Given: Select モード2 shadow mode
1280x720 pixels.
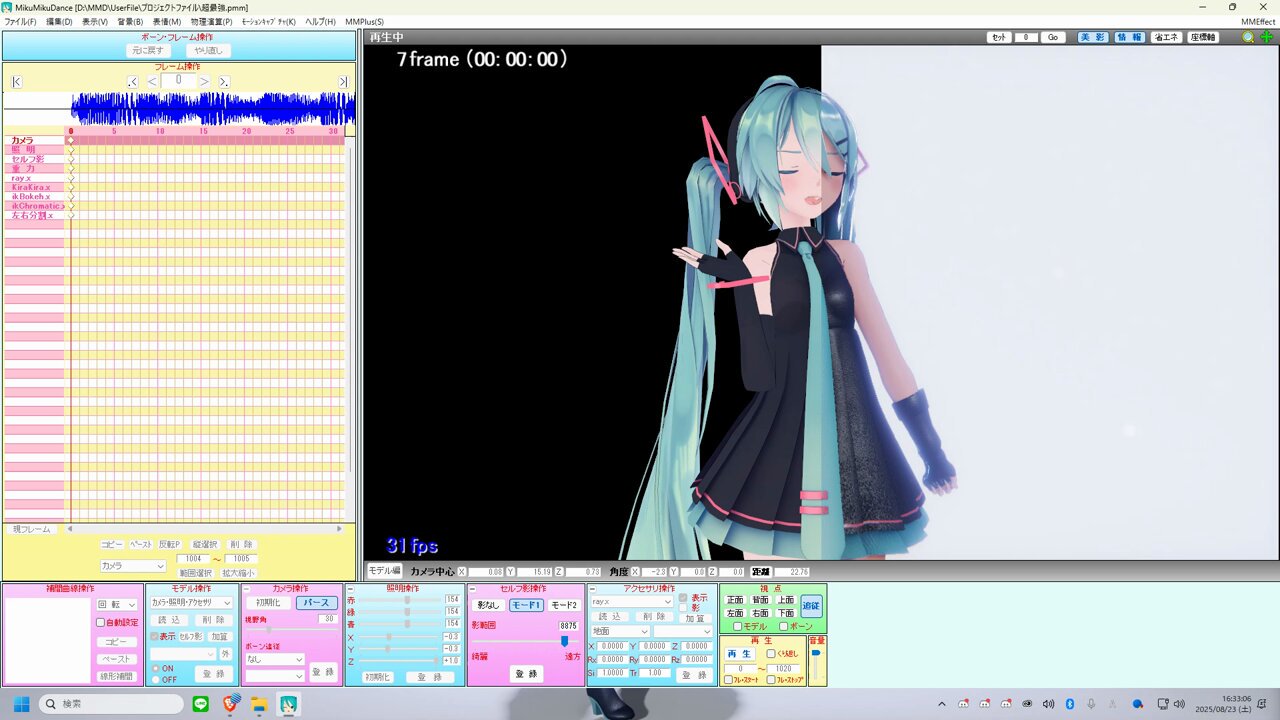Looking at the screenshot, I should tap(564, 605).
